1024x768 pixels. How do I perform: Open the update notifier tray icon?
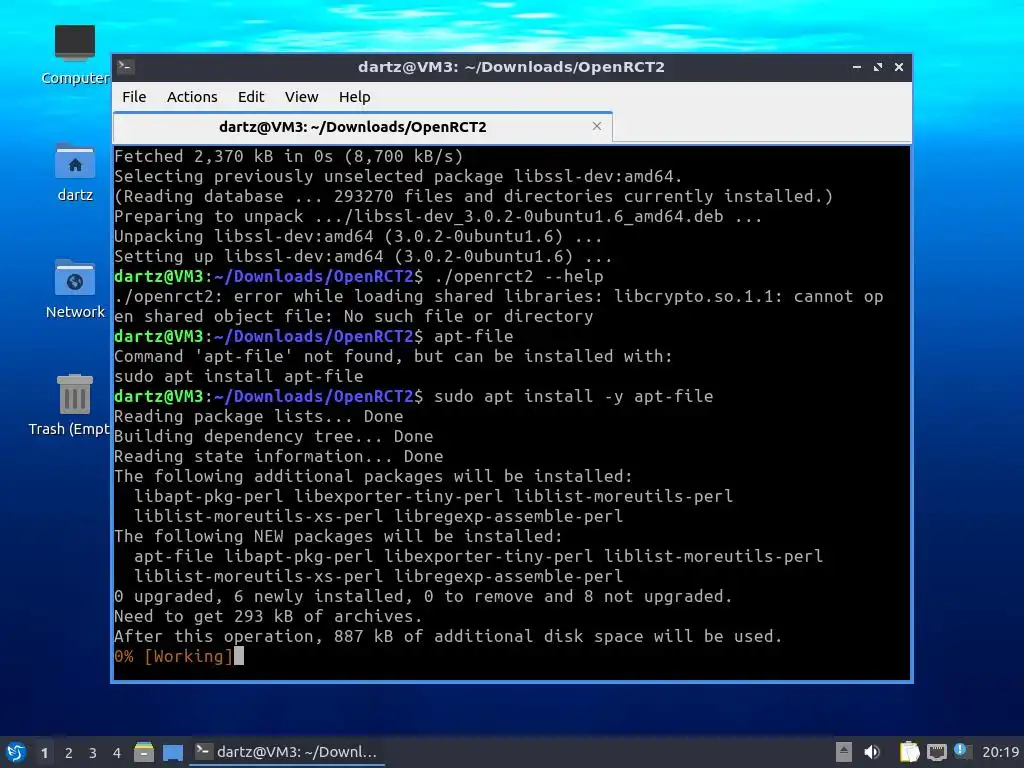pos(962,751)
